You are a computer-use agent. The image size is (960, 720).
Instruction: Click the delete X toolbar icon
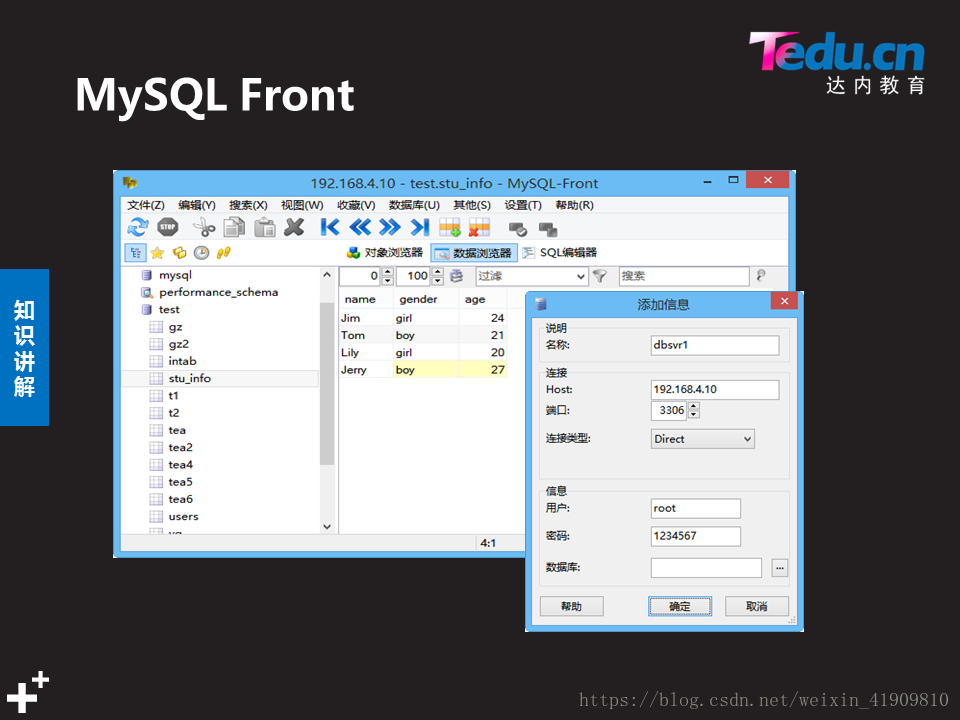click(294, 227)
